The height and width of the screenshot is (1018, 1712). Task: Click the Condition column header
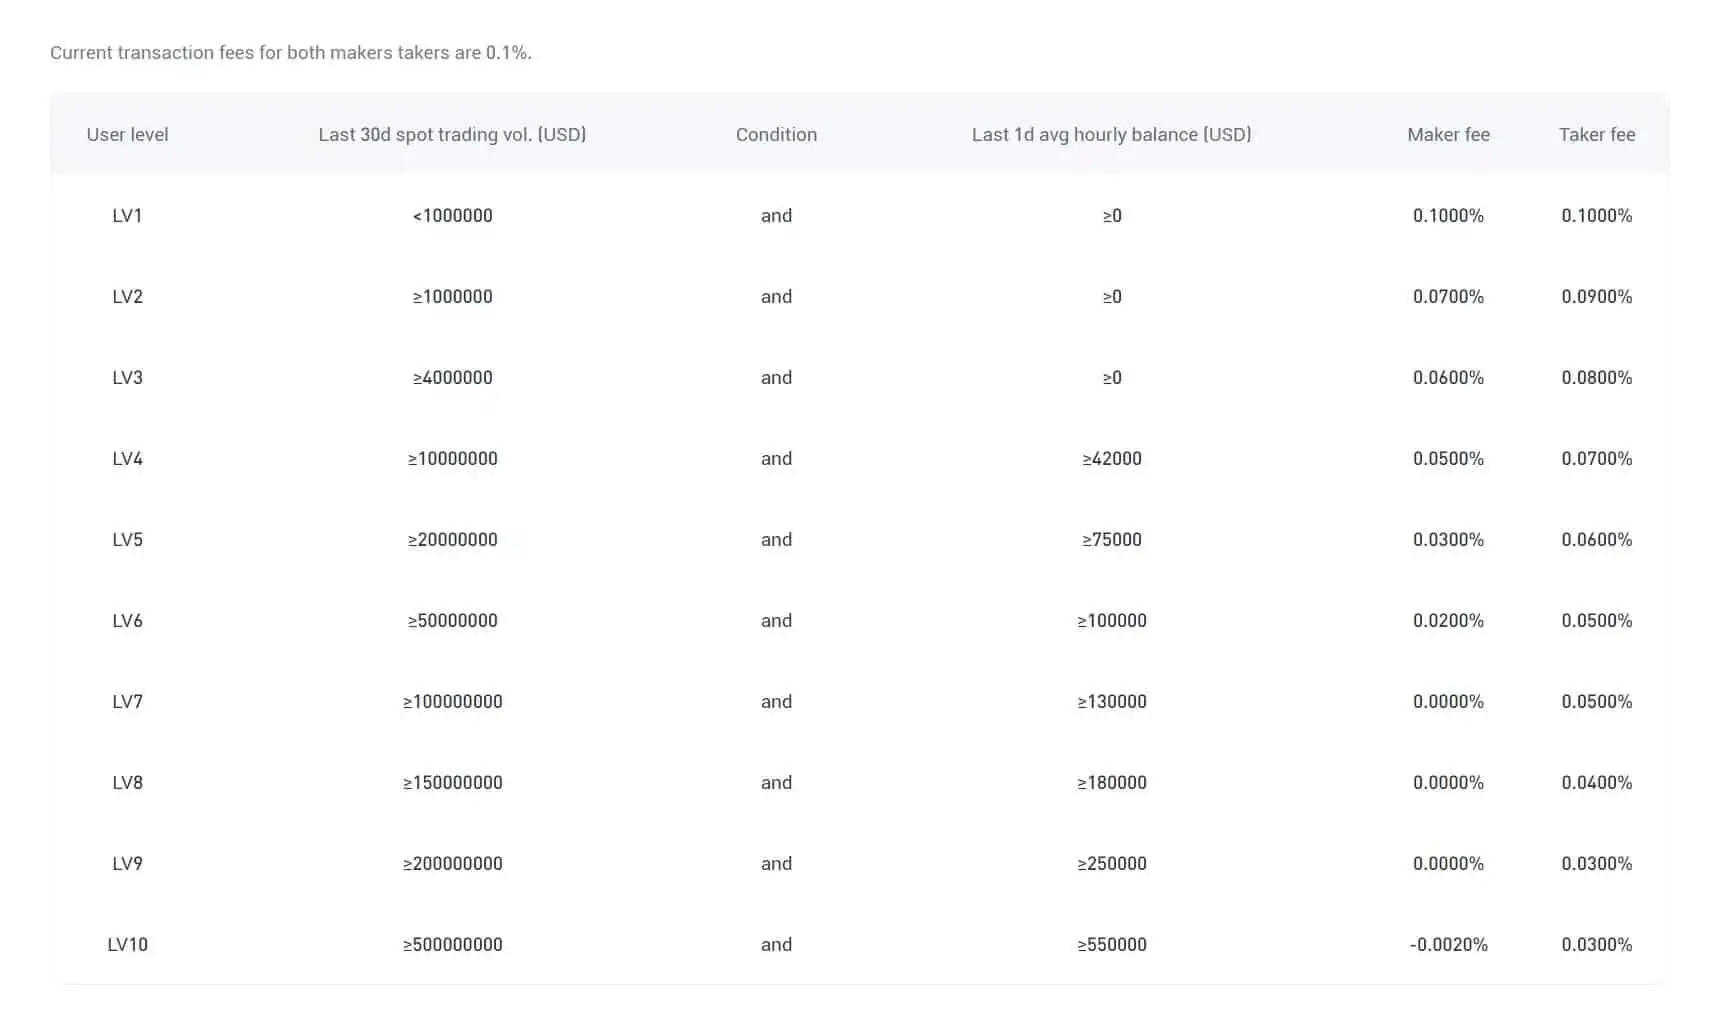[776, 134]
